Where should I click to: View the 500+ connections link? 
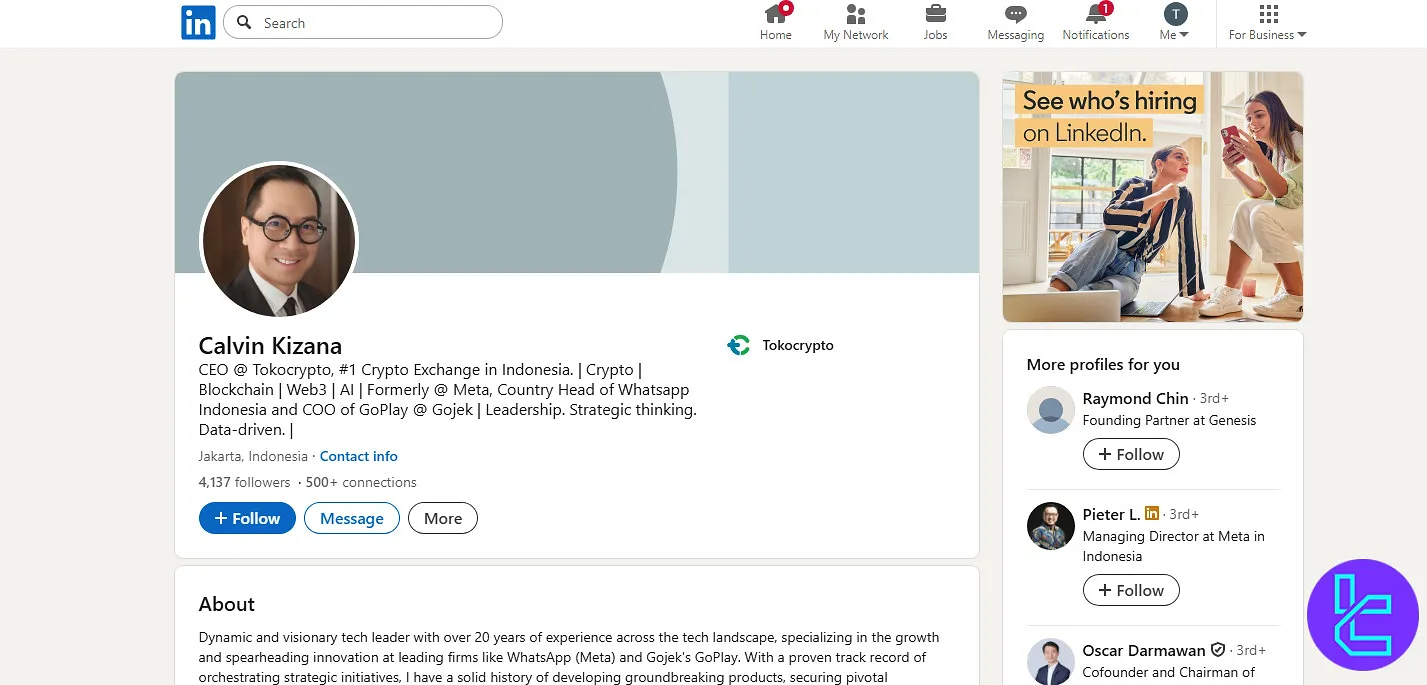pyautogui.click(x=361, y=482)
